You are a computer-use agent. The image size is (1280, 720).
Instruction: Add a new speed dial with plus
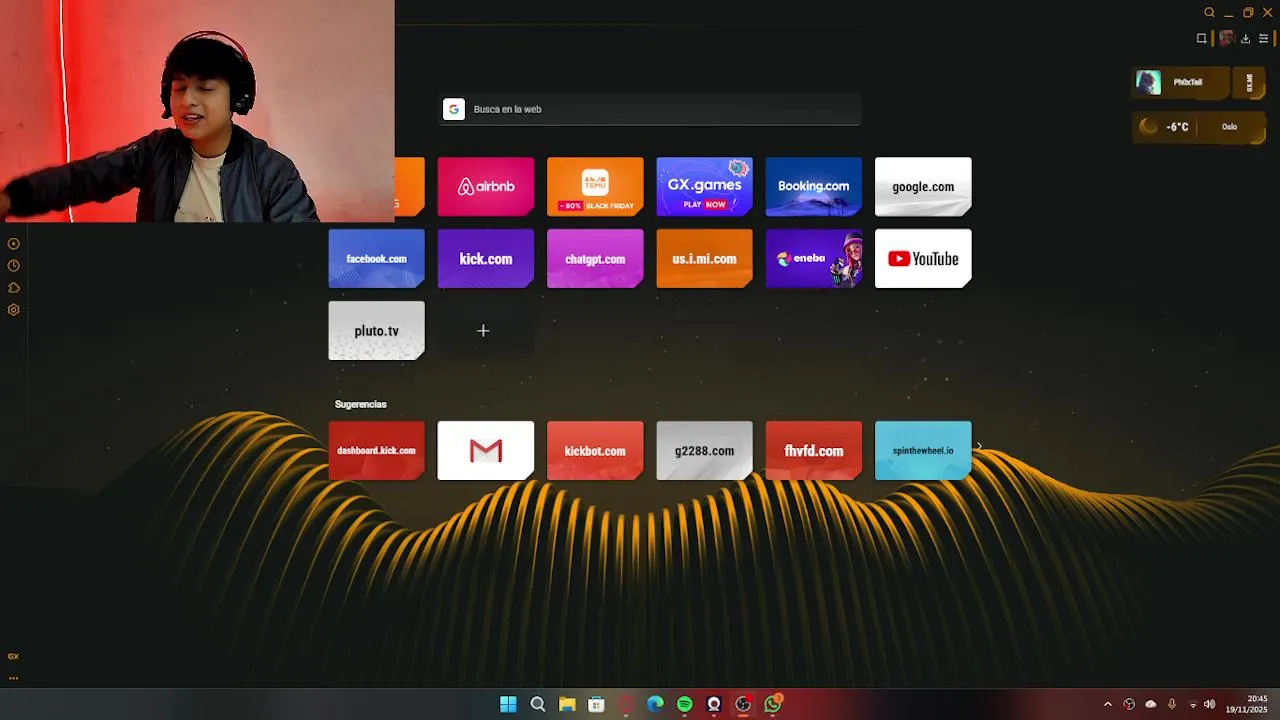pos(483,330)
